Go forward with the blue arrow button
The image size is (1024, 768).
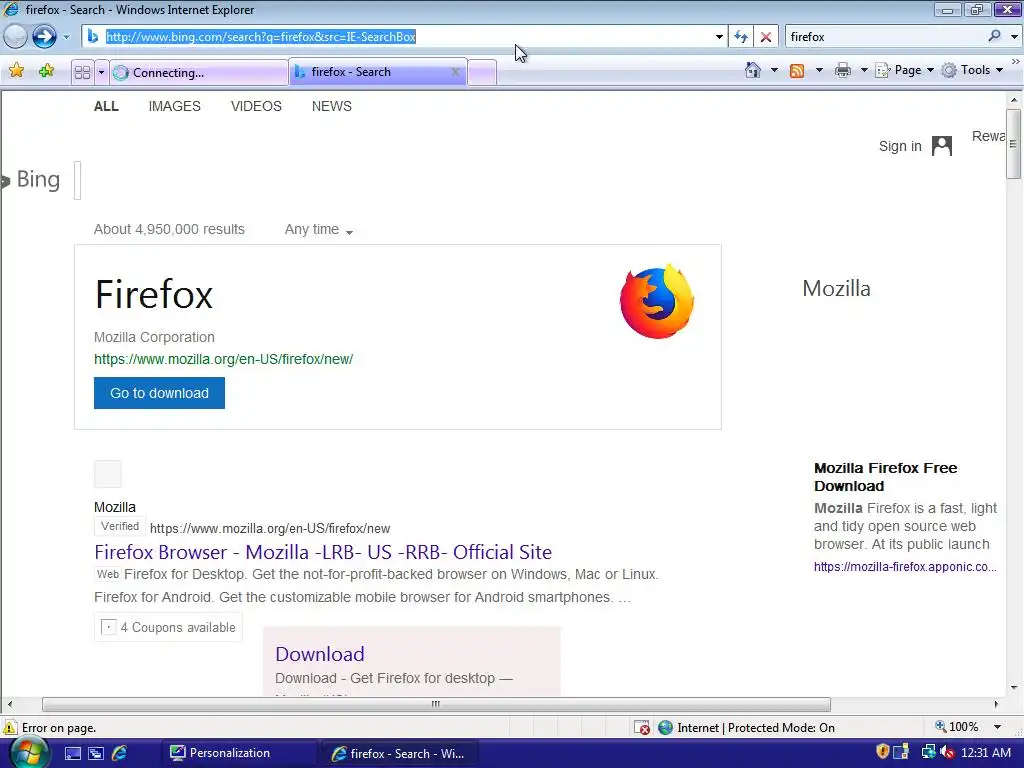(44, 37)
